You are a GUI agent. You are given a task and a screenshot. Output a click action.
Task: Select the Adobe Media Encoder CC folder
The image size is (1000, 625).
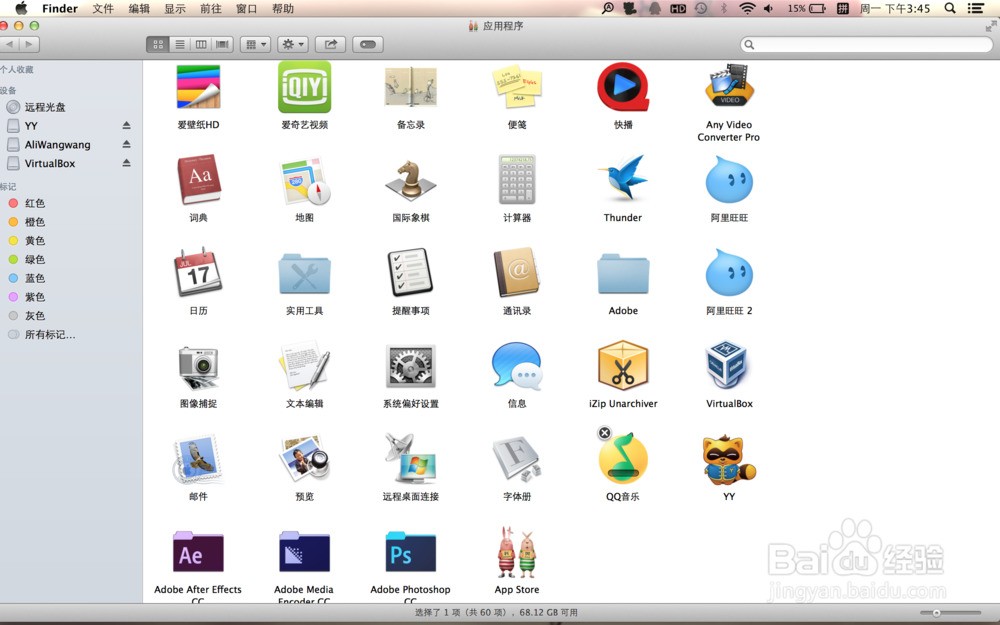[x=304, y=552]
